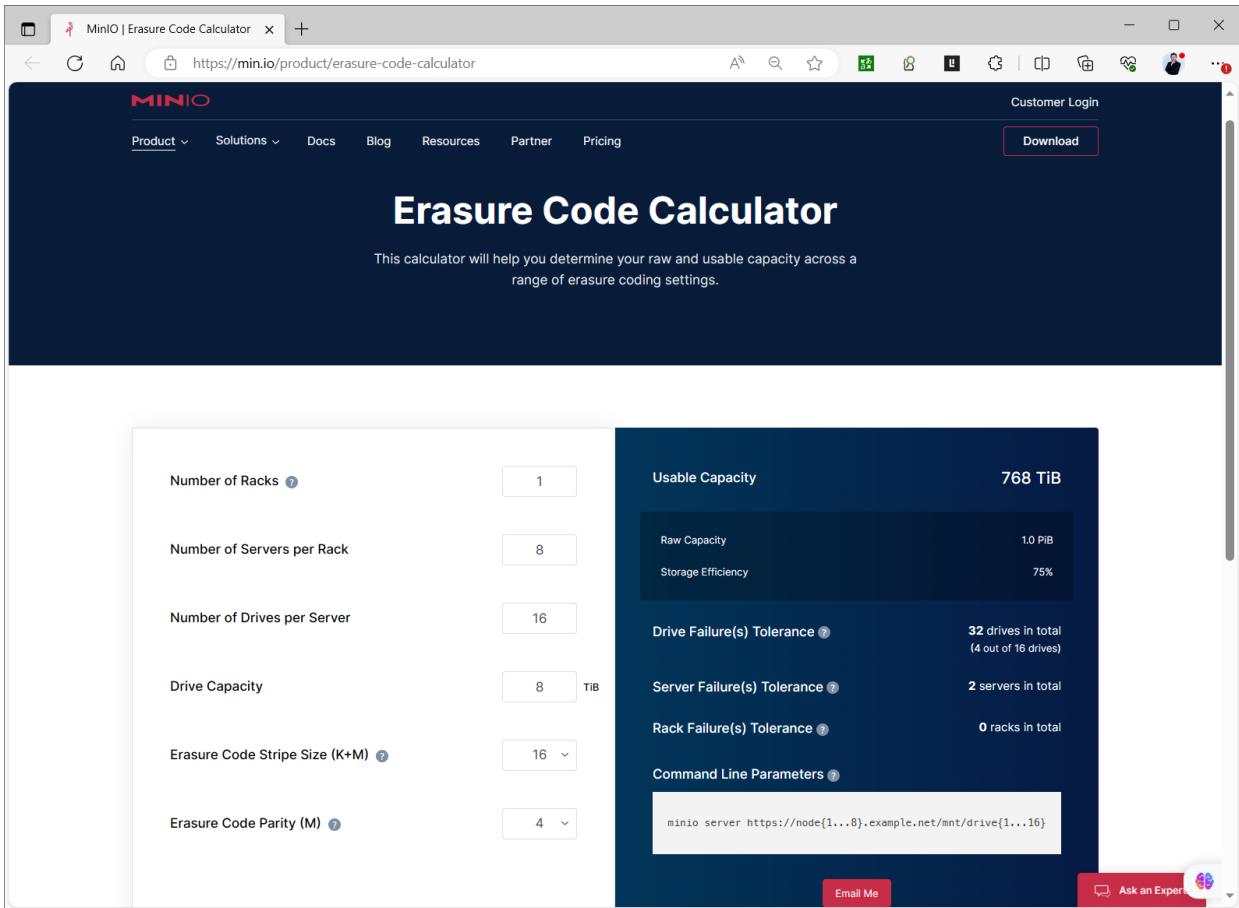Click the minio server command line text
Image resolution: width=1239 pixels, height=908 pixels.
coord(856,822)
